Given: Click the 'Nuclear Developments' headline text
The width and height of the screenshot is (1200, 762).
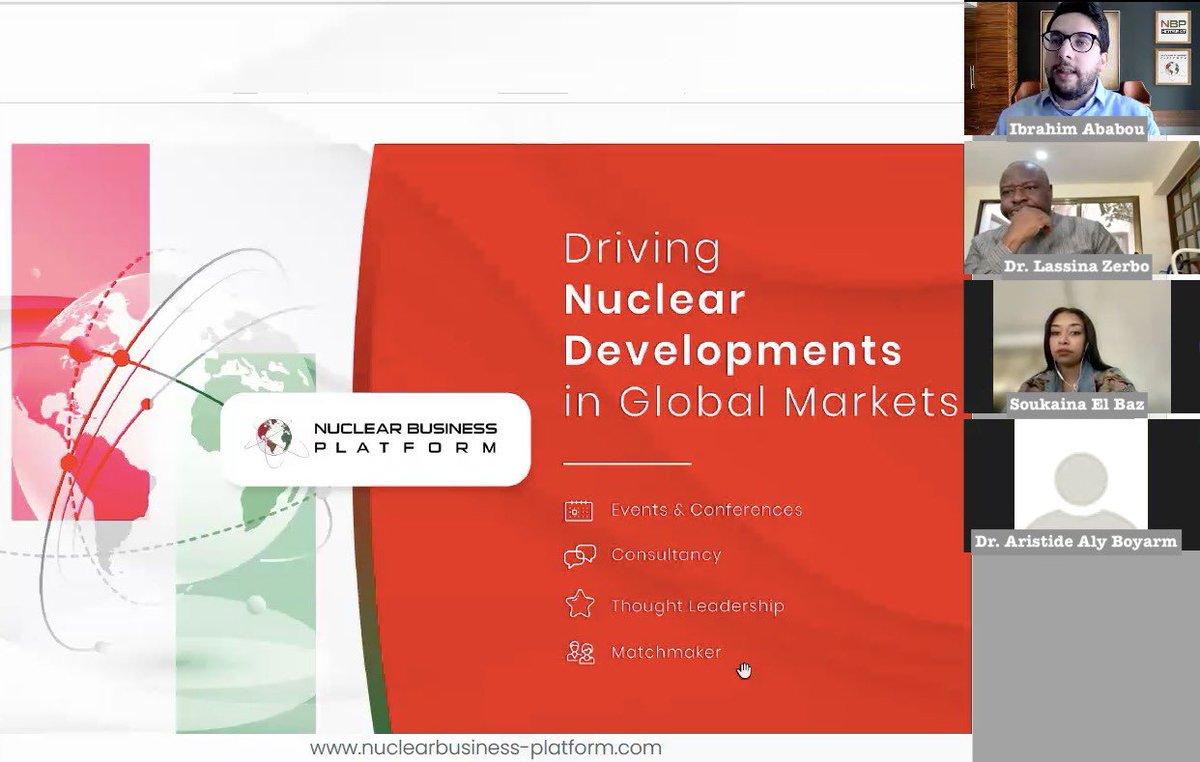Looking at the screenshot, I should point(733,325).
